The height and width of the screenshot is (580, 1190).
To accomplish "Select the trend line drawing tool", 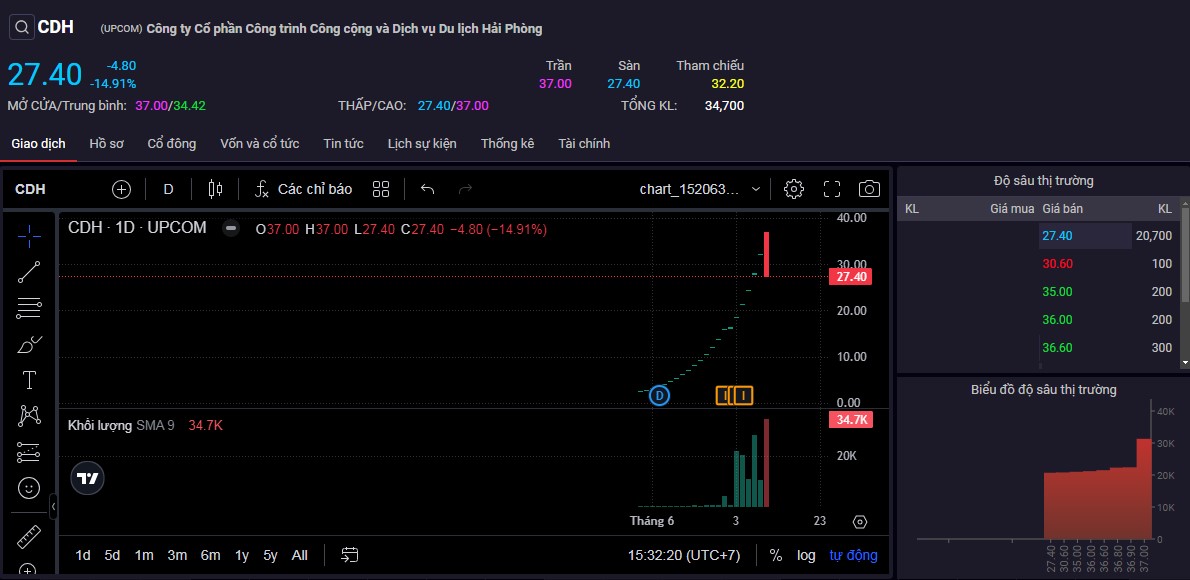I will click(x=29, y=272).
